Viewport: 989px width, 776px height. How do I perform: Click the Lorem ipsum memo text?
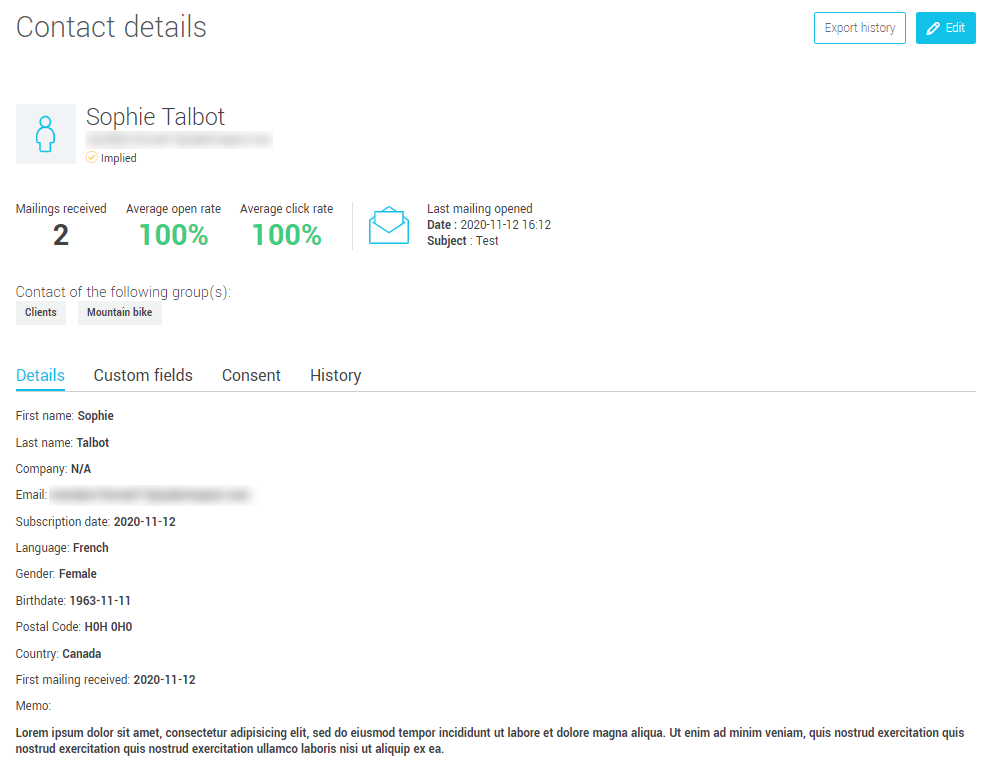coord(490,741)
